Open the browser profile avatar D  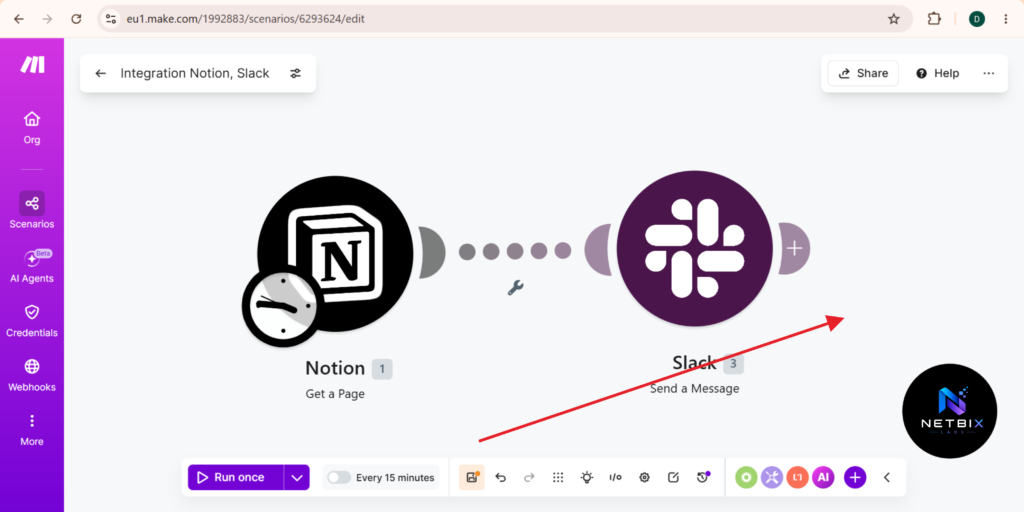[976, 19]
